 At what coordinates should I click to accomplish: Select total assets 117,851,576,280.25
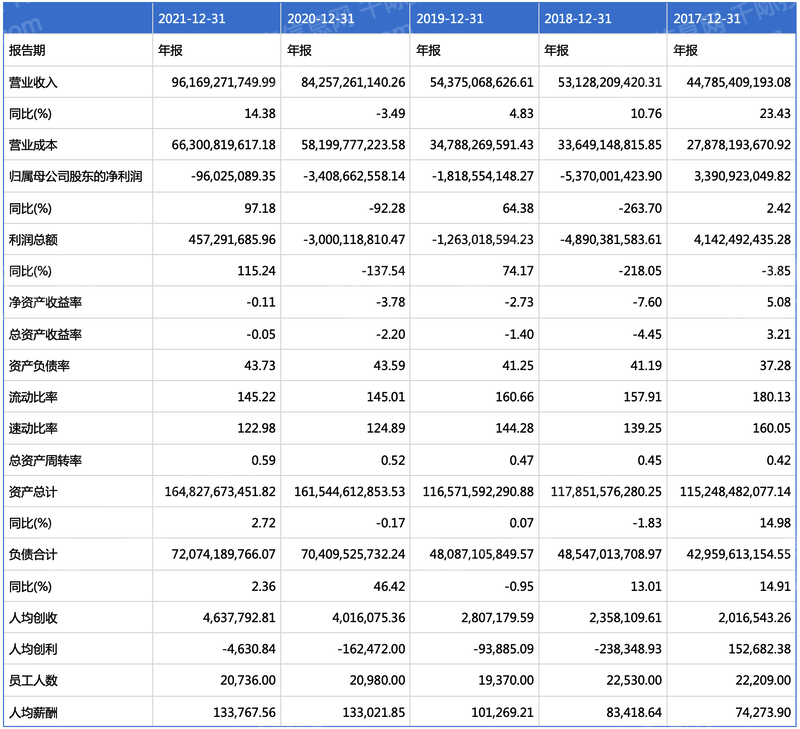coord(606,492)
